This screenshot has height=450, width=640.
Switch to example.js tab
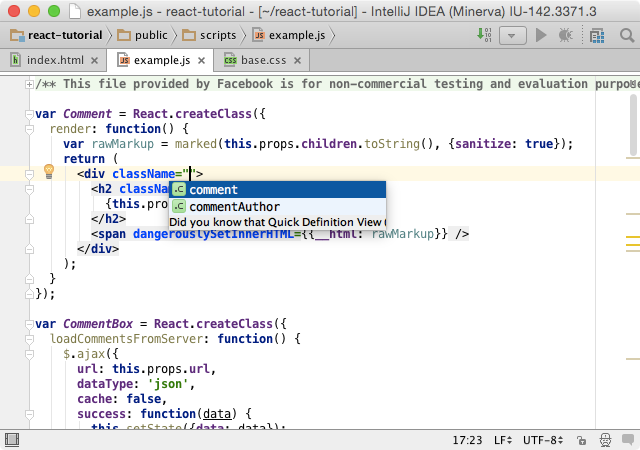[x=162, y=60]
